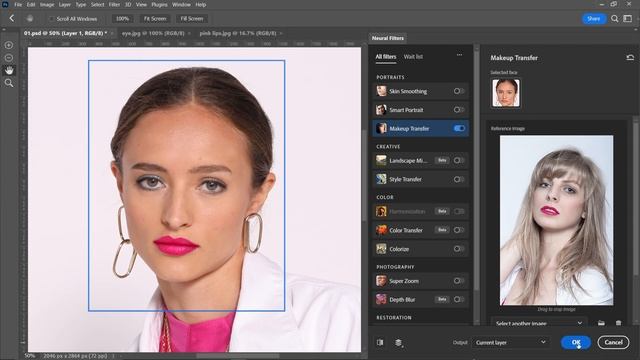Select the magnifier Zoom tool

[x=9, y=83]
